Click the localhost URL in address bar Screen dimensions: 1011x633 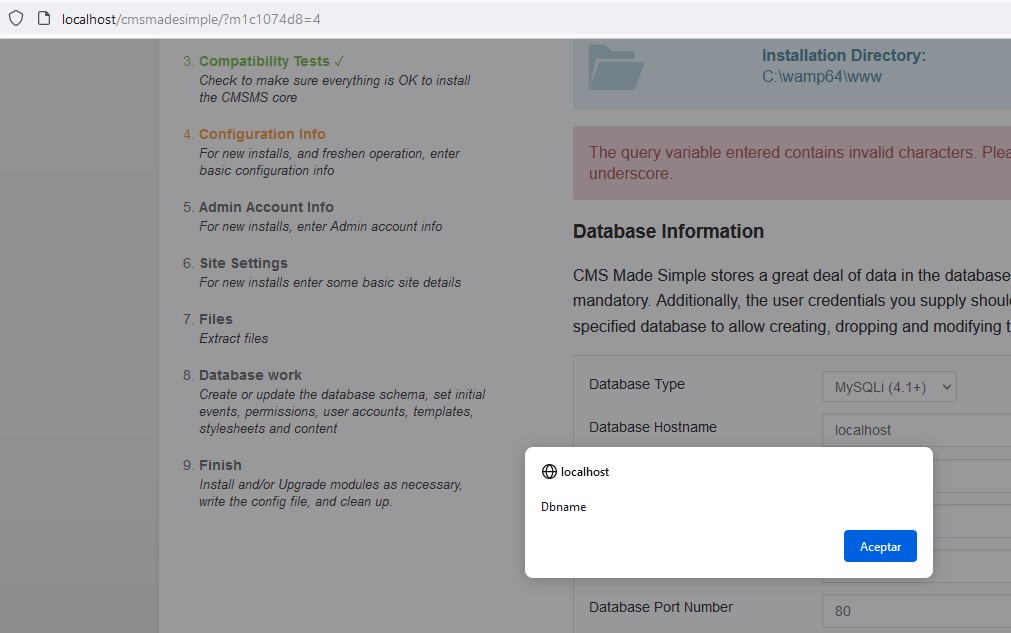tap(191, 19)
